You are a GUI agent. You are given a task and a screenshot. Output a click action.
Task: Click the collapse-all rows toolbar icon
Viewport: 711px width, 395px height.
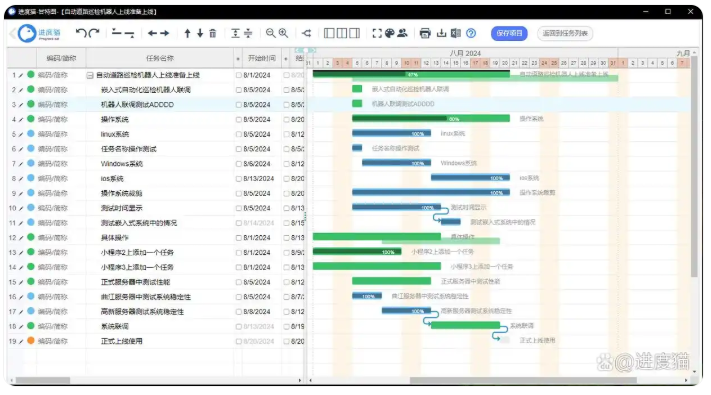click(248, 33)
